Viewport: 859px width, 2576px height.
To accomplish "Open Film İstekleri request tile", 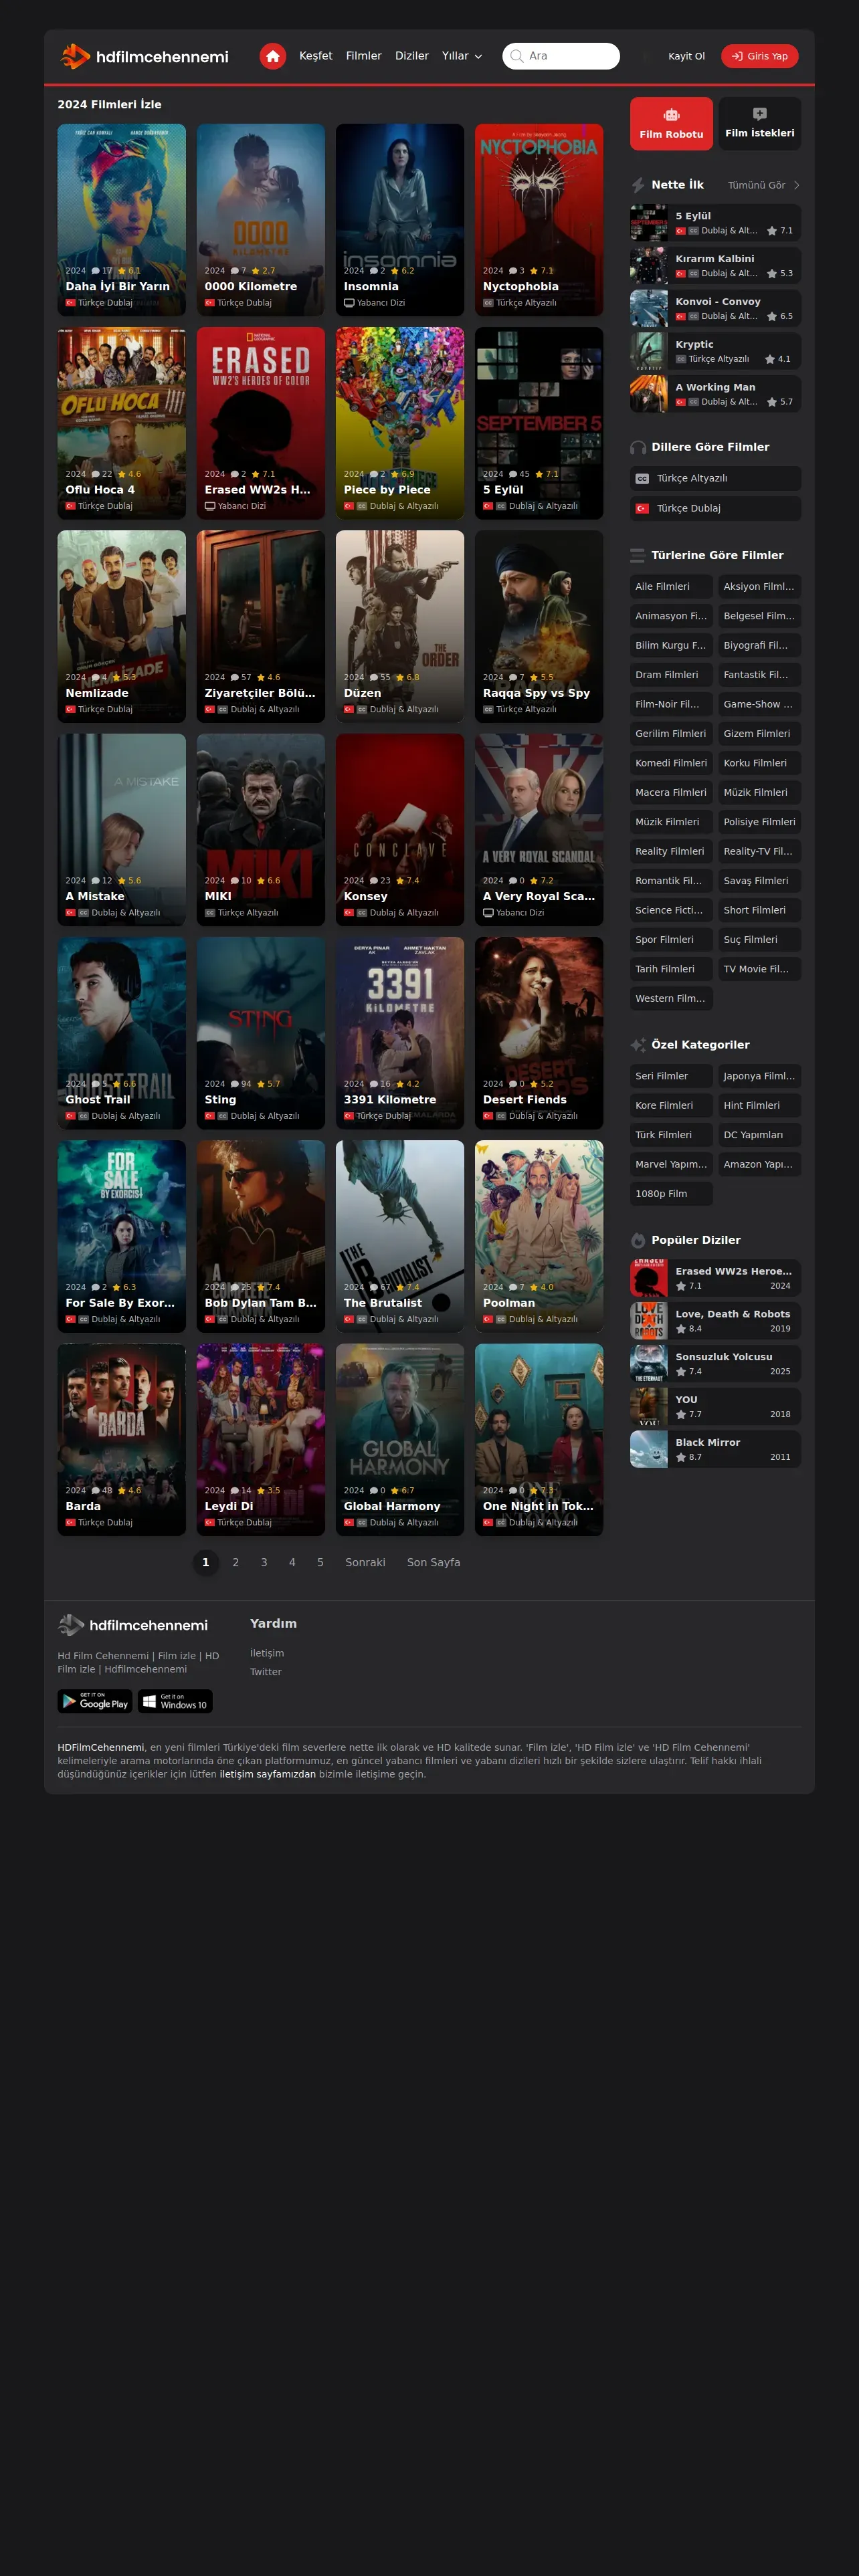I will click(x=759, y=124).
